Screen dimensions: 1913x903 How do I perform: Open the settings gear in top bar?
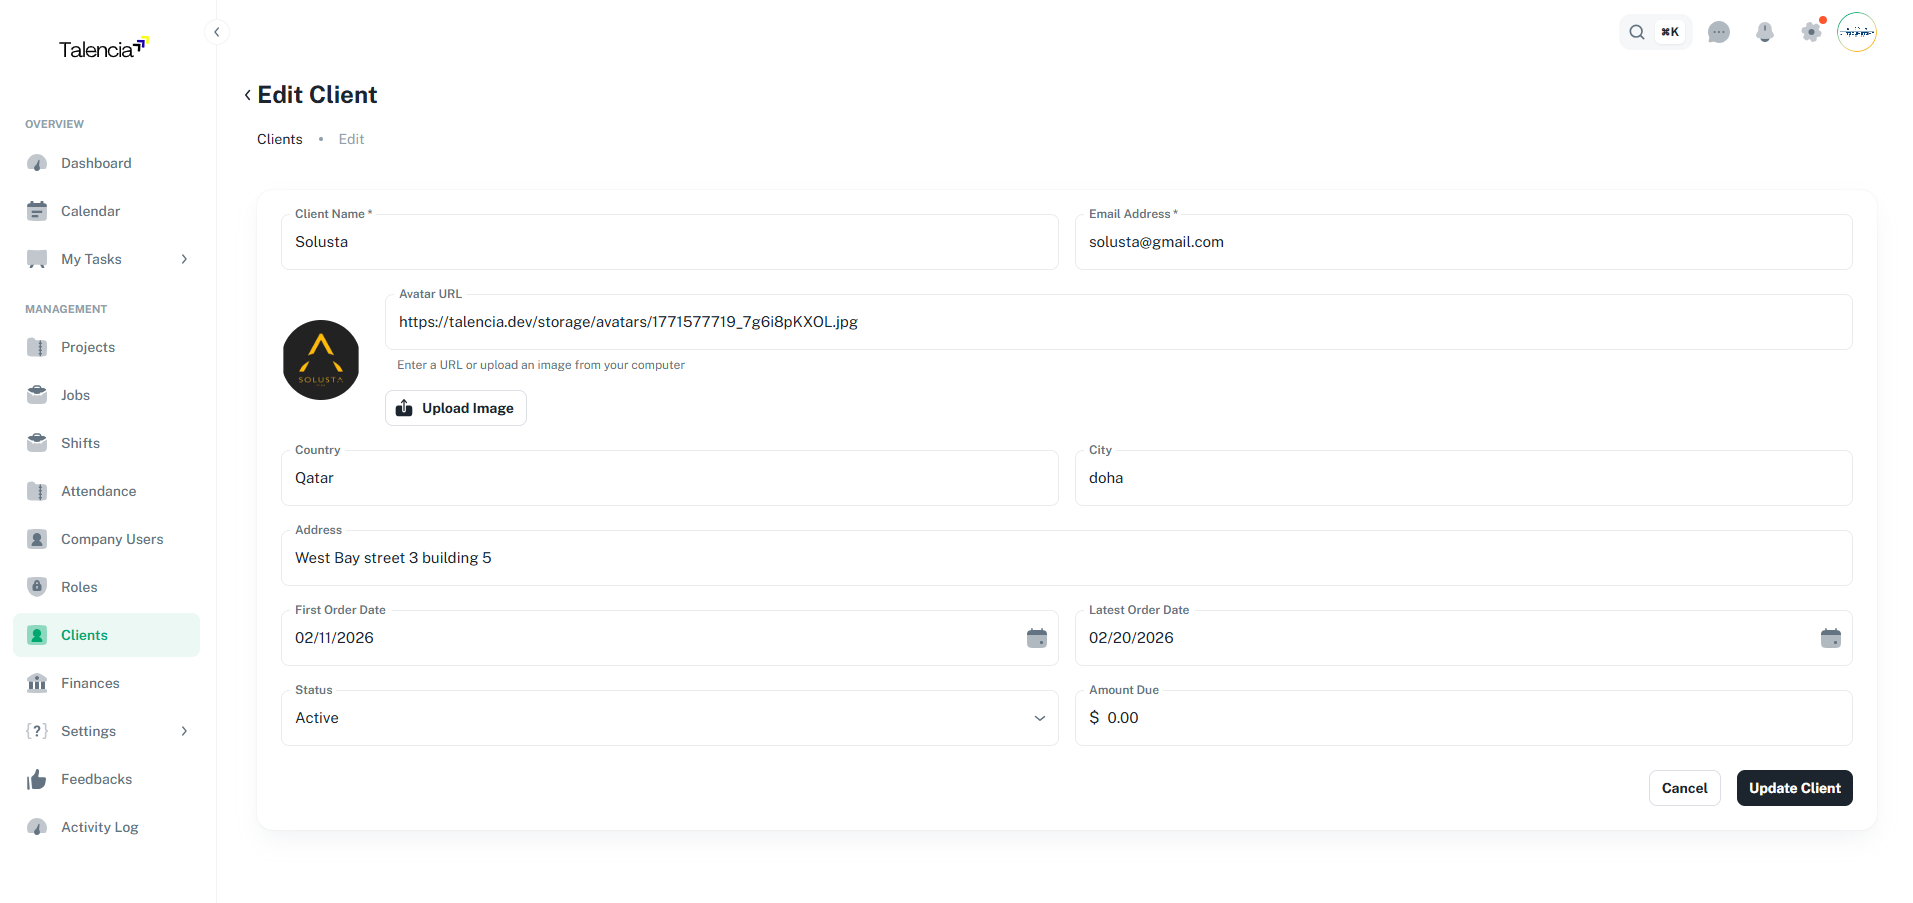pyautogui.click(x=1811, y=32)
